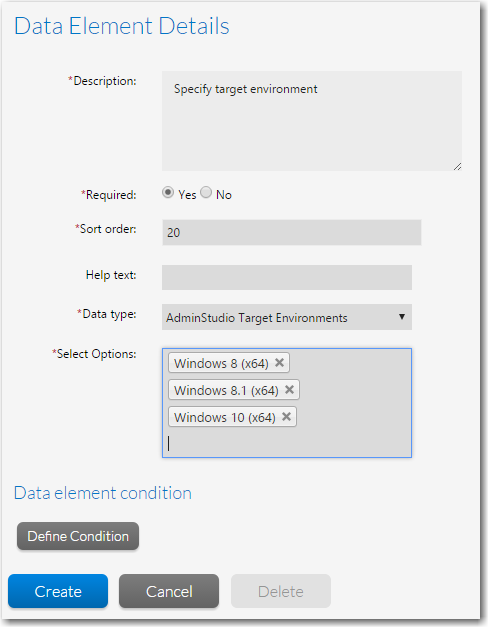Select the Yes radio for Required
The height and width of the screenshot is (627, 488).
168,192
